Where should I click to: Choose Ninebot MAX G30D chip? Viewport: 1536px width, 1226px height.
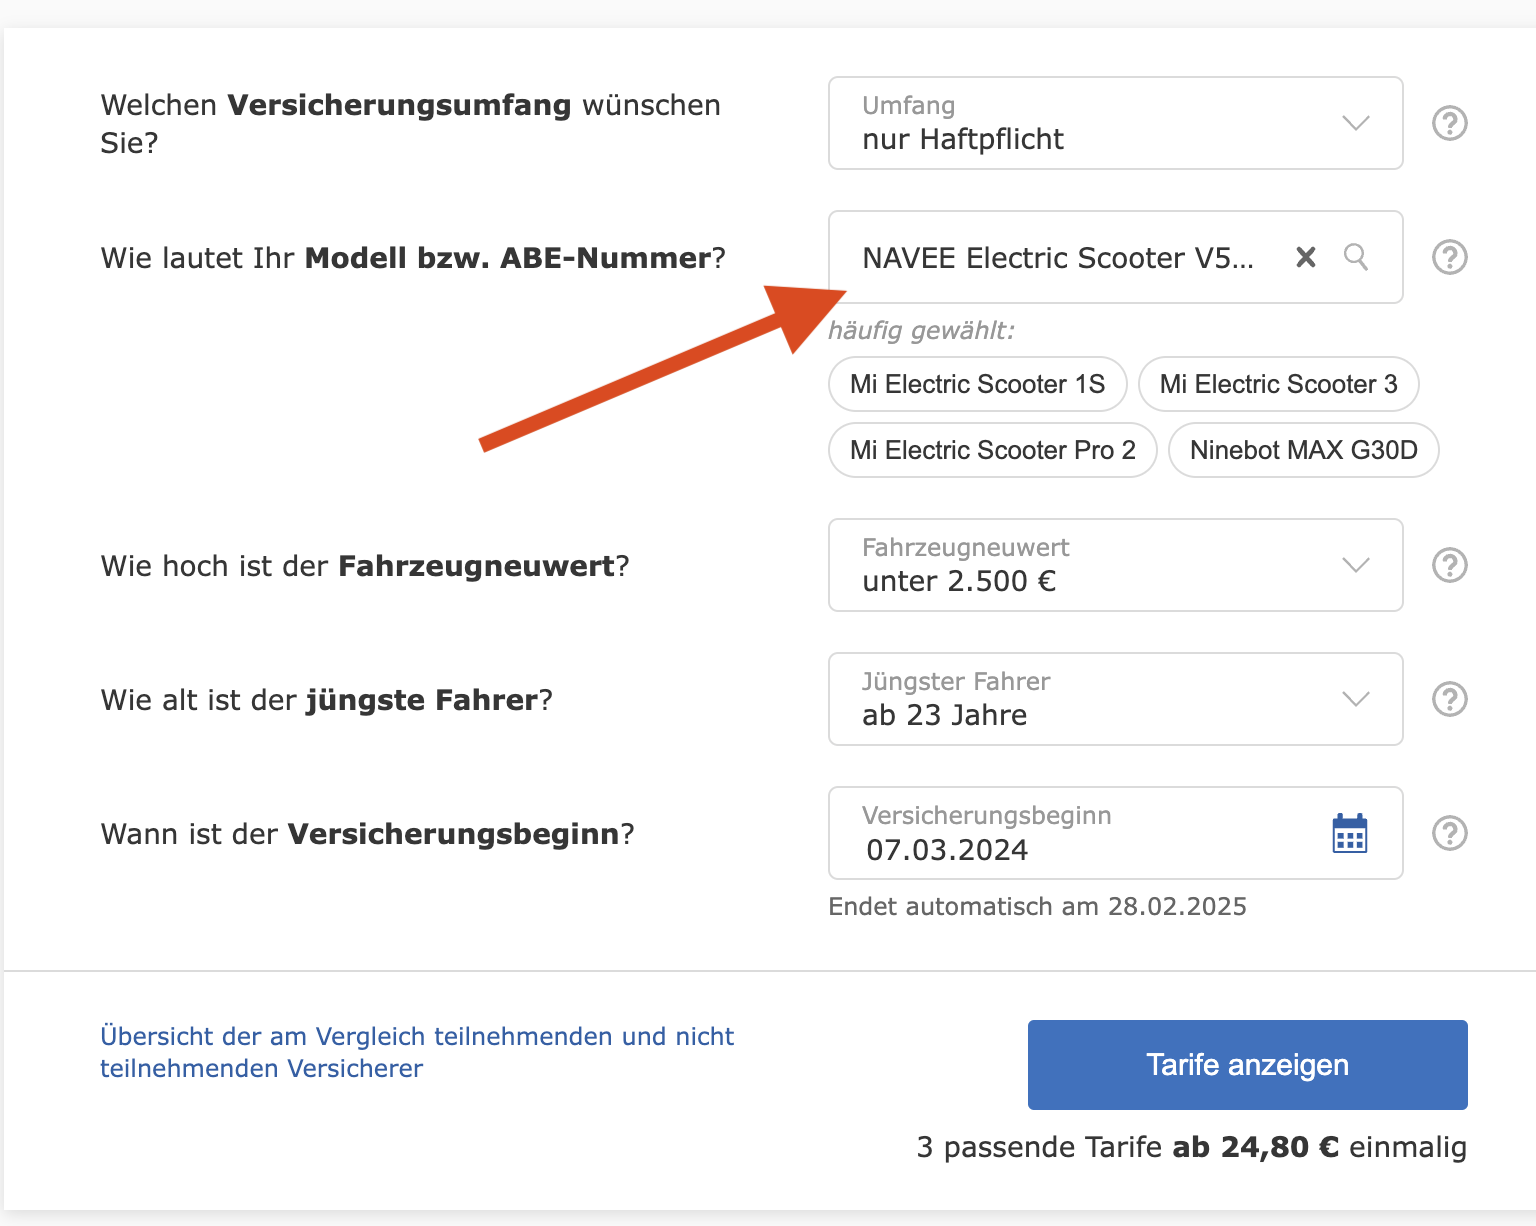1303,450
